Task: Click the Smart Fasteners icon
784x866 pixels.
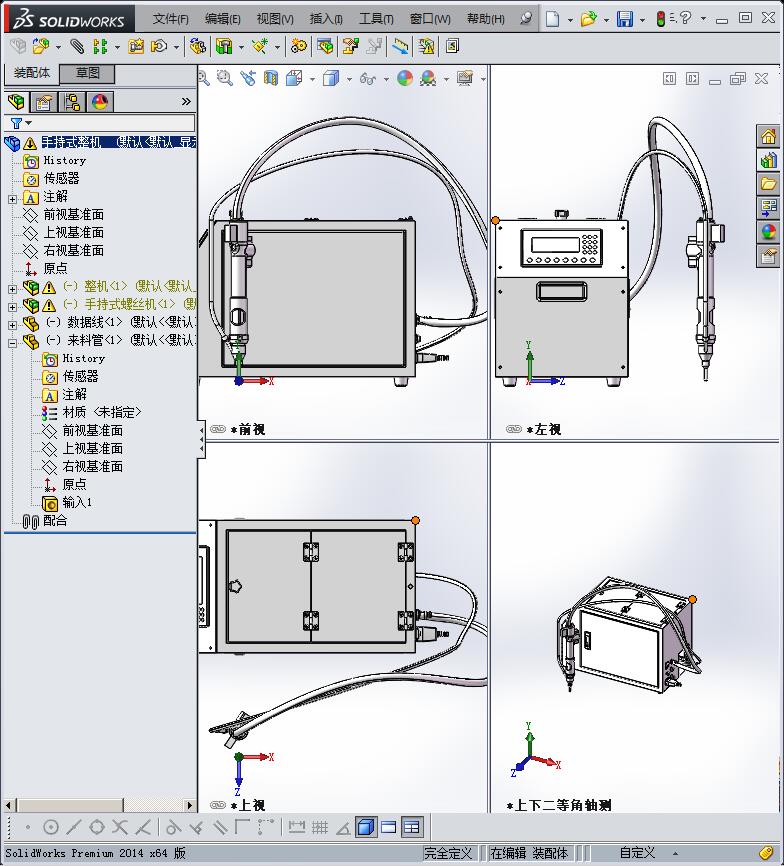Action: tap(136, 46)
